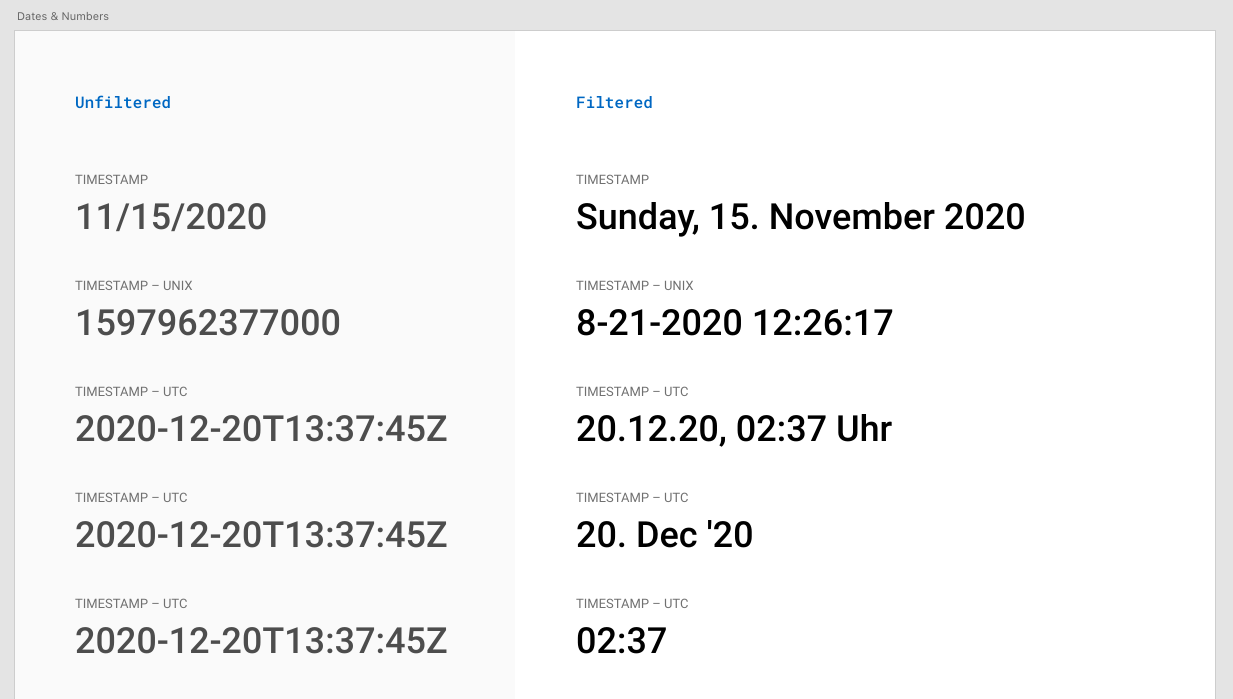Viewport: 1233px width, 699px height.
Task: Click the TIMESTAMP – UTC label above 20.12.20
Action: point(632,392)
